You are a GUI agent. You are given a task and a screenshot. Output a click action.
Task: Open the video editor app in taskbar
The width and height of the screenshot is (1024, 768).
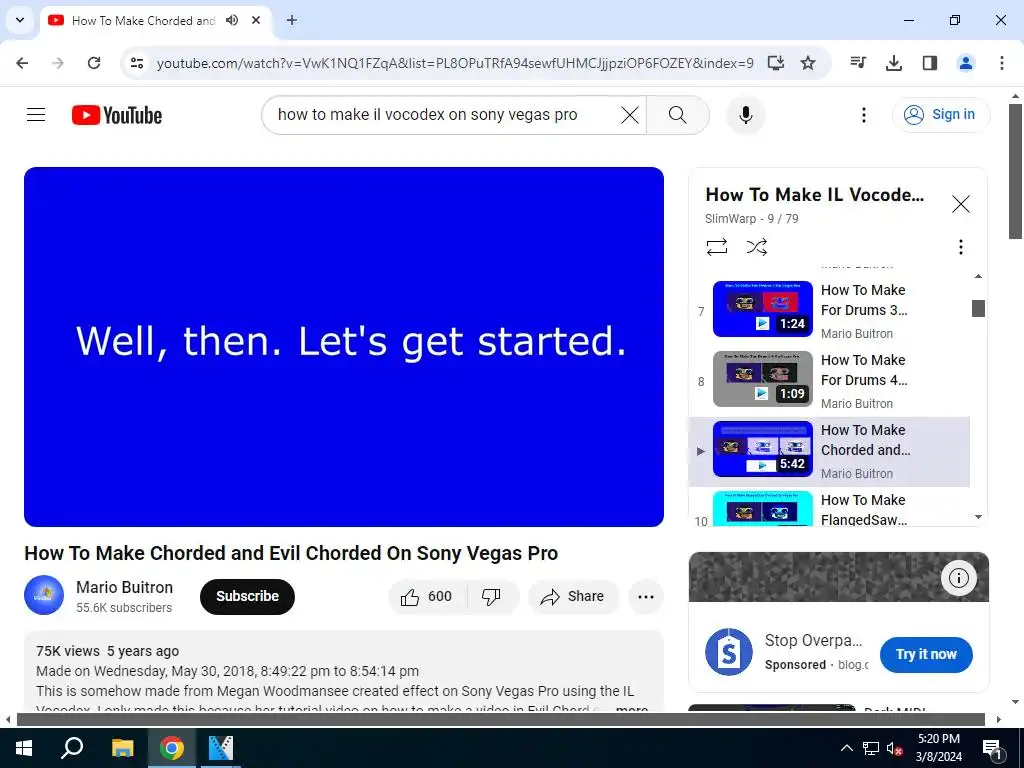point(221,748)
